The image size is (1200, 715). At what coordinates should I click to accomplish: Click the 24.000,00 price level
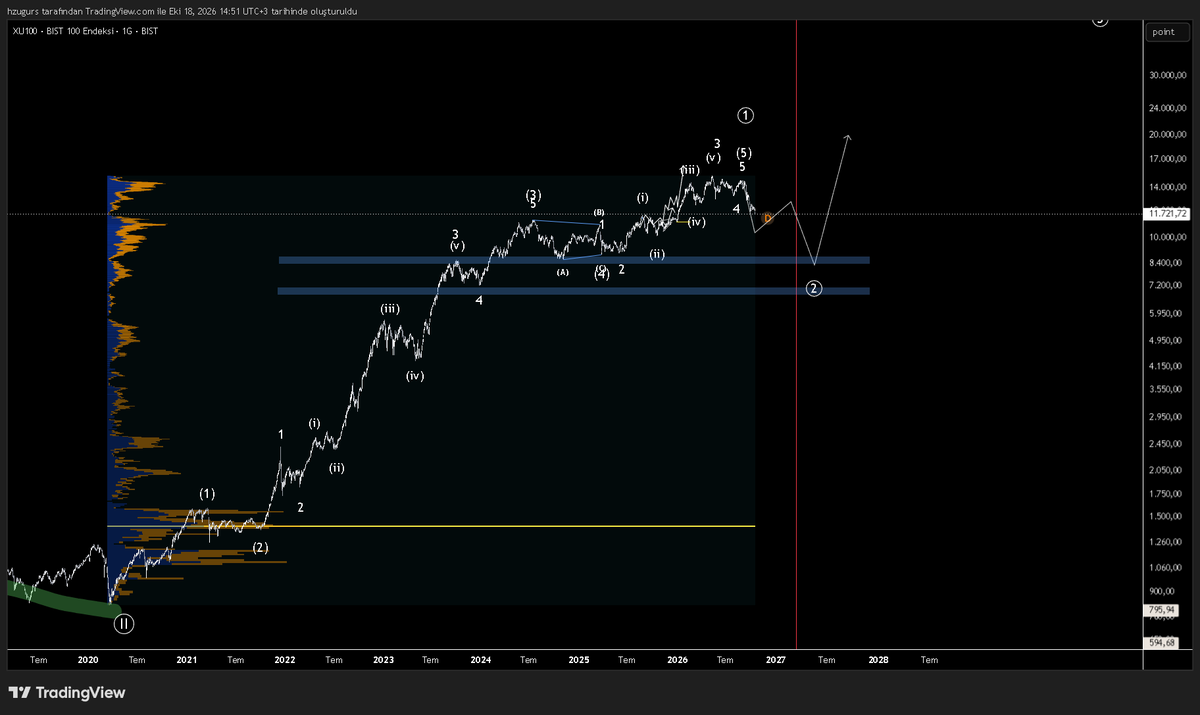coord(1168,108)
